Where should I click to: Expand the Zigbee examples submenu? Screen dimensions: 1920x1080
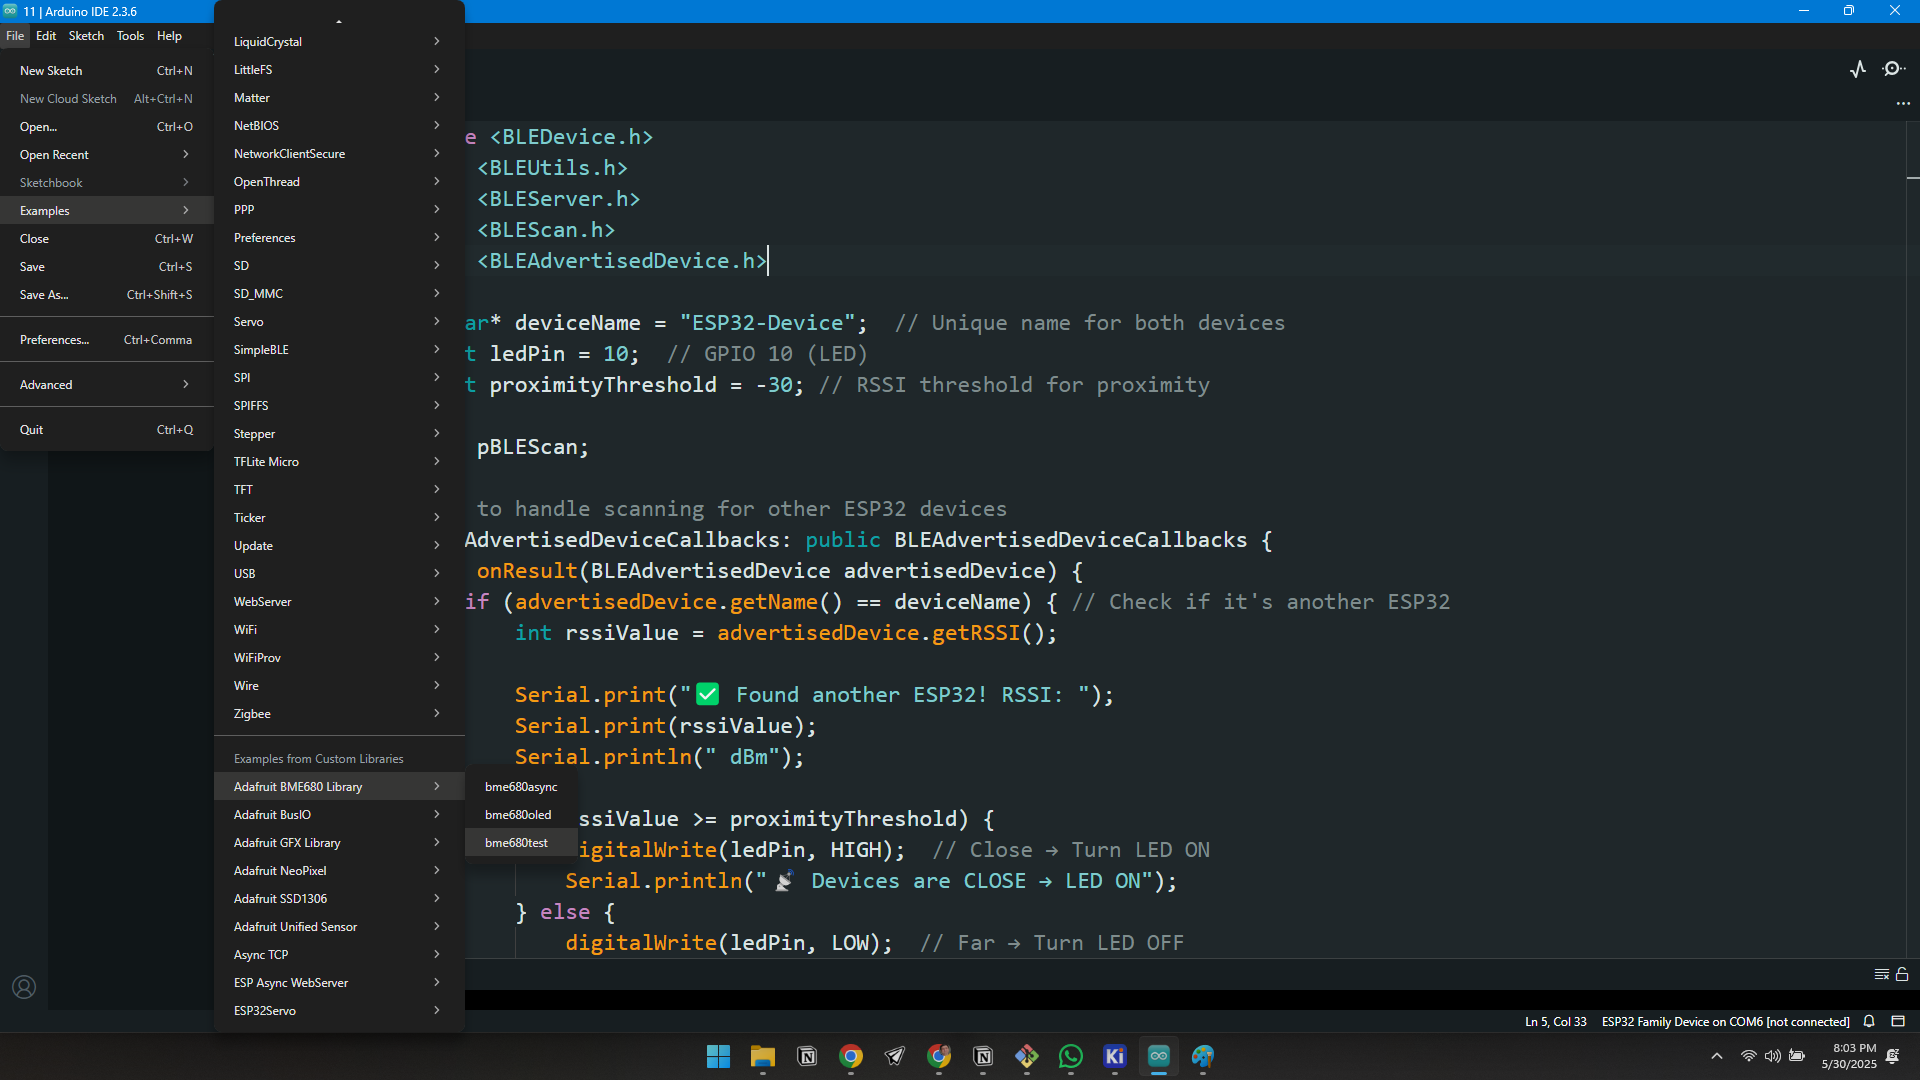coord(339,714)
